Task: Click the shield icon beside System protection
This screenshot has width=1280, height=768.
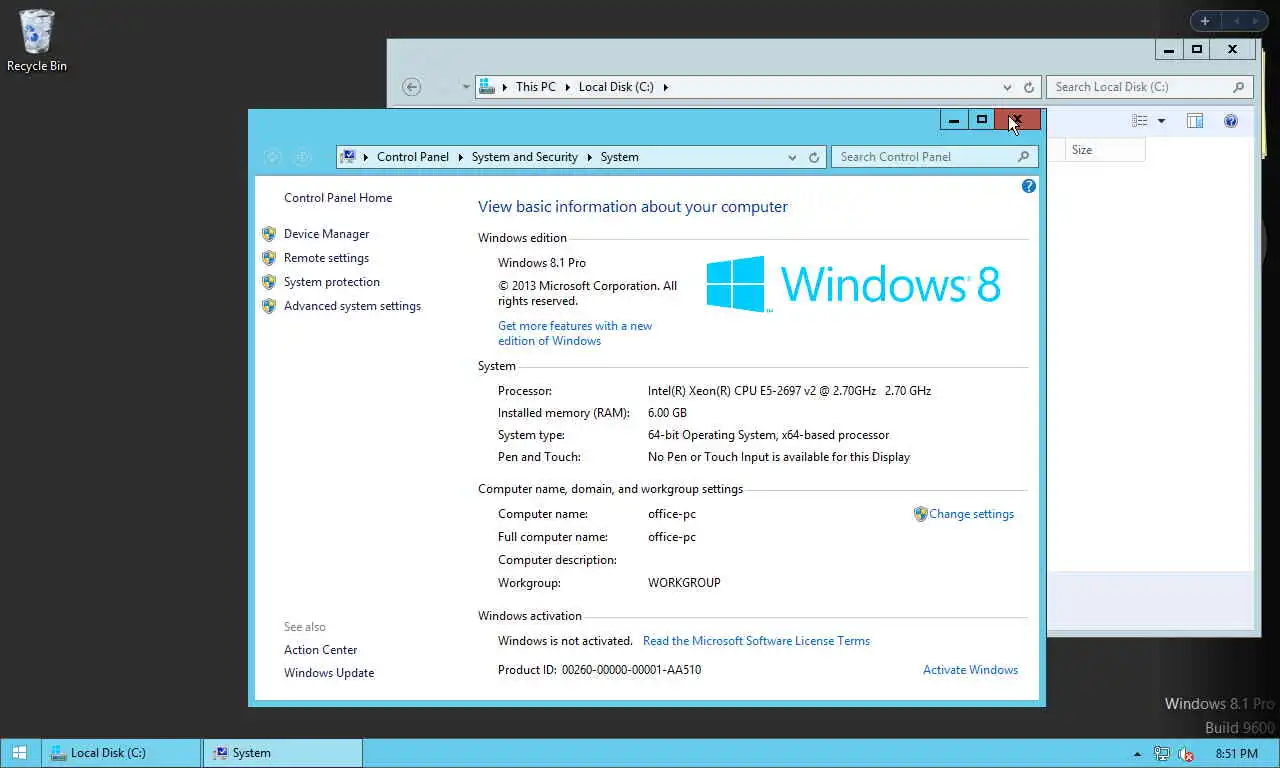Action: pyautogui.click(x=268, y=282)
